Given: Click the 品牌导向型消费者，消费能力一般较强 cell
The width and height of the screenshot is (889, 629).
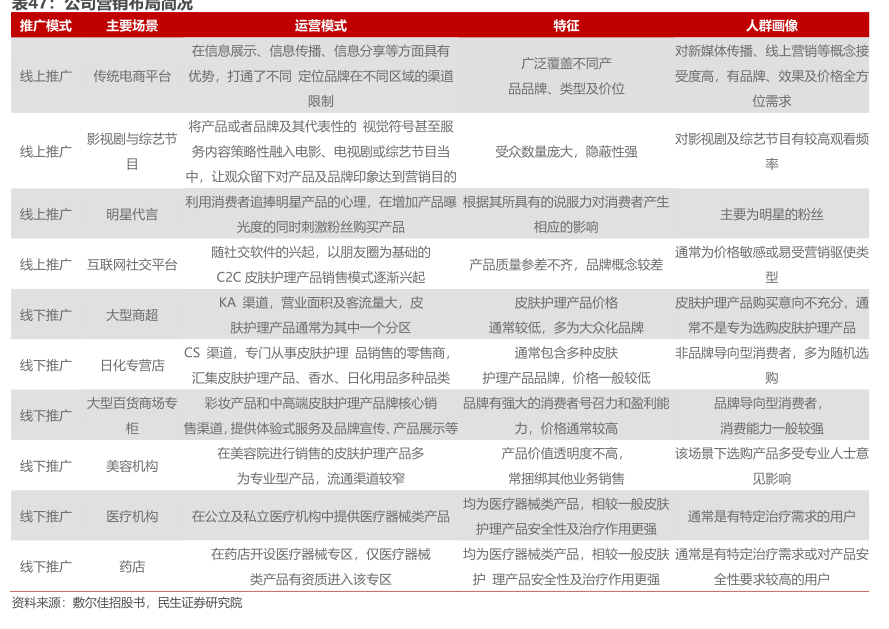Looking at the screenshot, I should pyautogui.click(x=772, y=416).
